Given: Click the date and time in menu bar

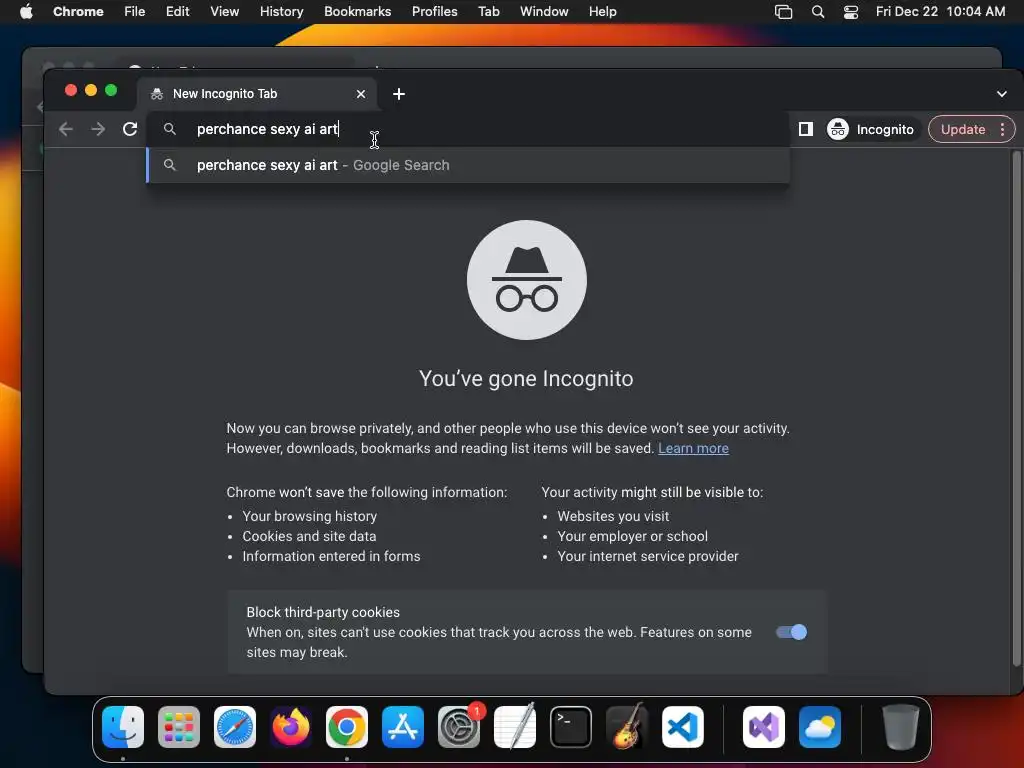Looking at the screenshot, I should (940, 12).
